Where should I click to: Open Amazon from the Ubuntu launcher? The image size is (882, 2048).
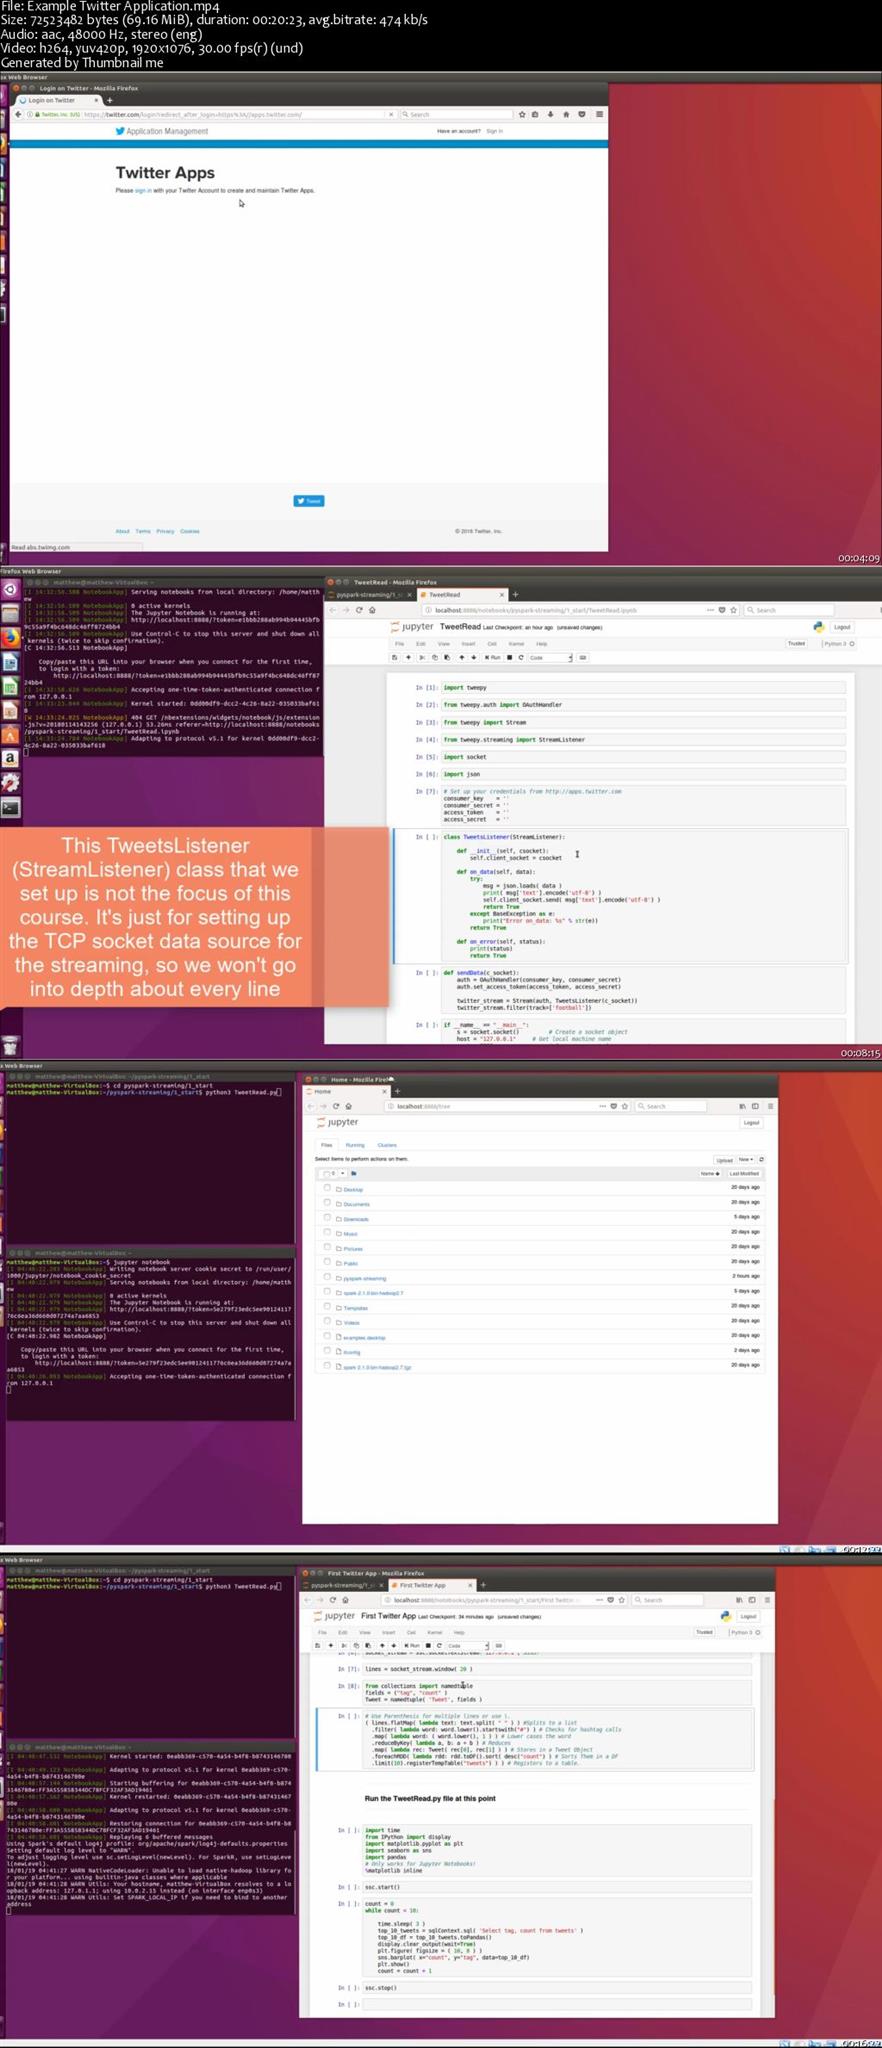tap(10, 759)
